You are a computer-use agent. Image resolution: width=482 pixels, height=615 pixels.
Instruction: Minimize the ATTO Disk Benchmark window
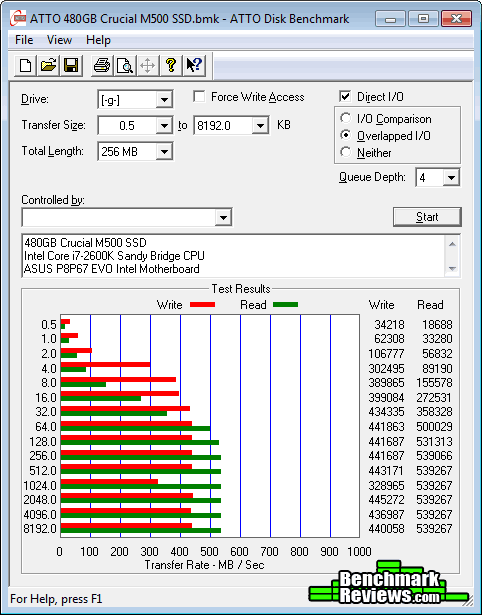[x=390, y=18]
